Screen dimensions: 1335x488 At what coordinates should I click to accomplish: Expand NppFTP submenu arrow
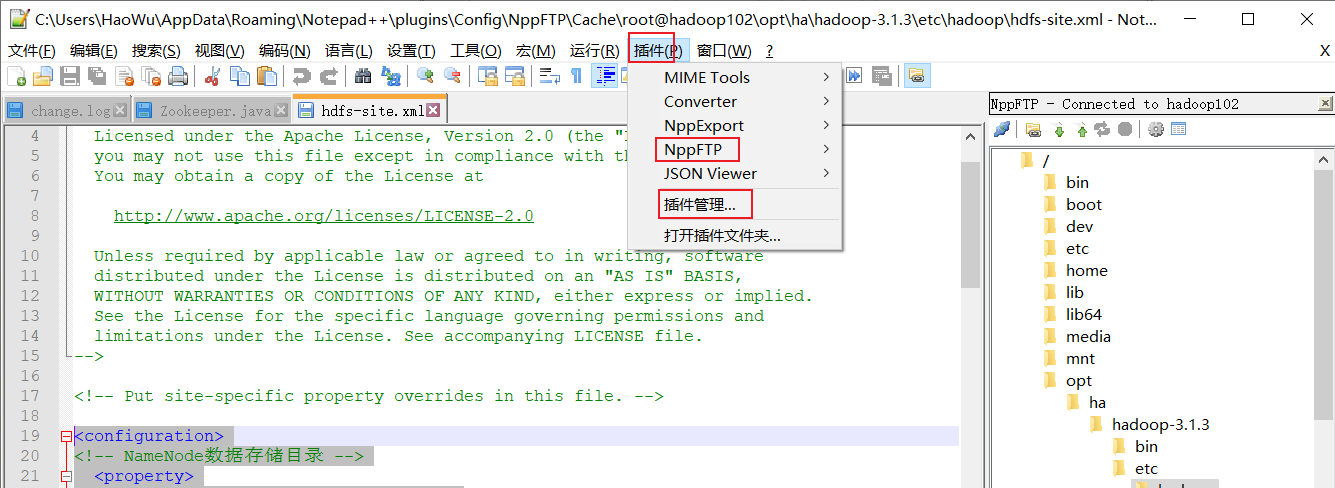[826, 149]
